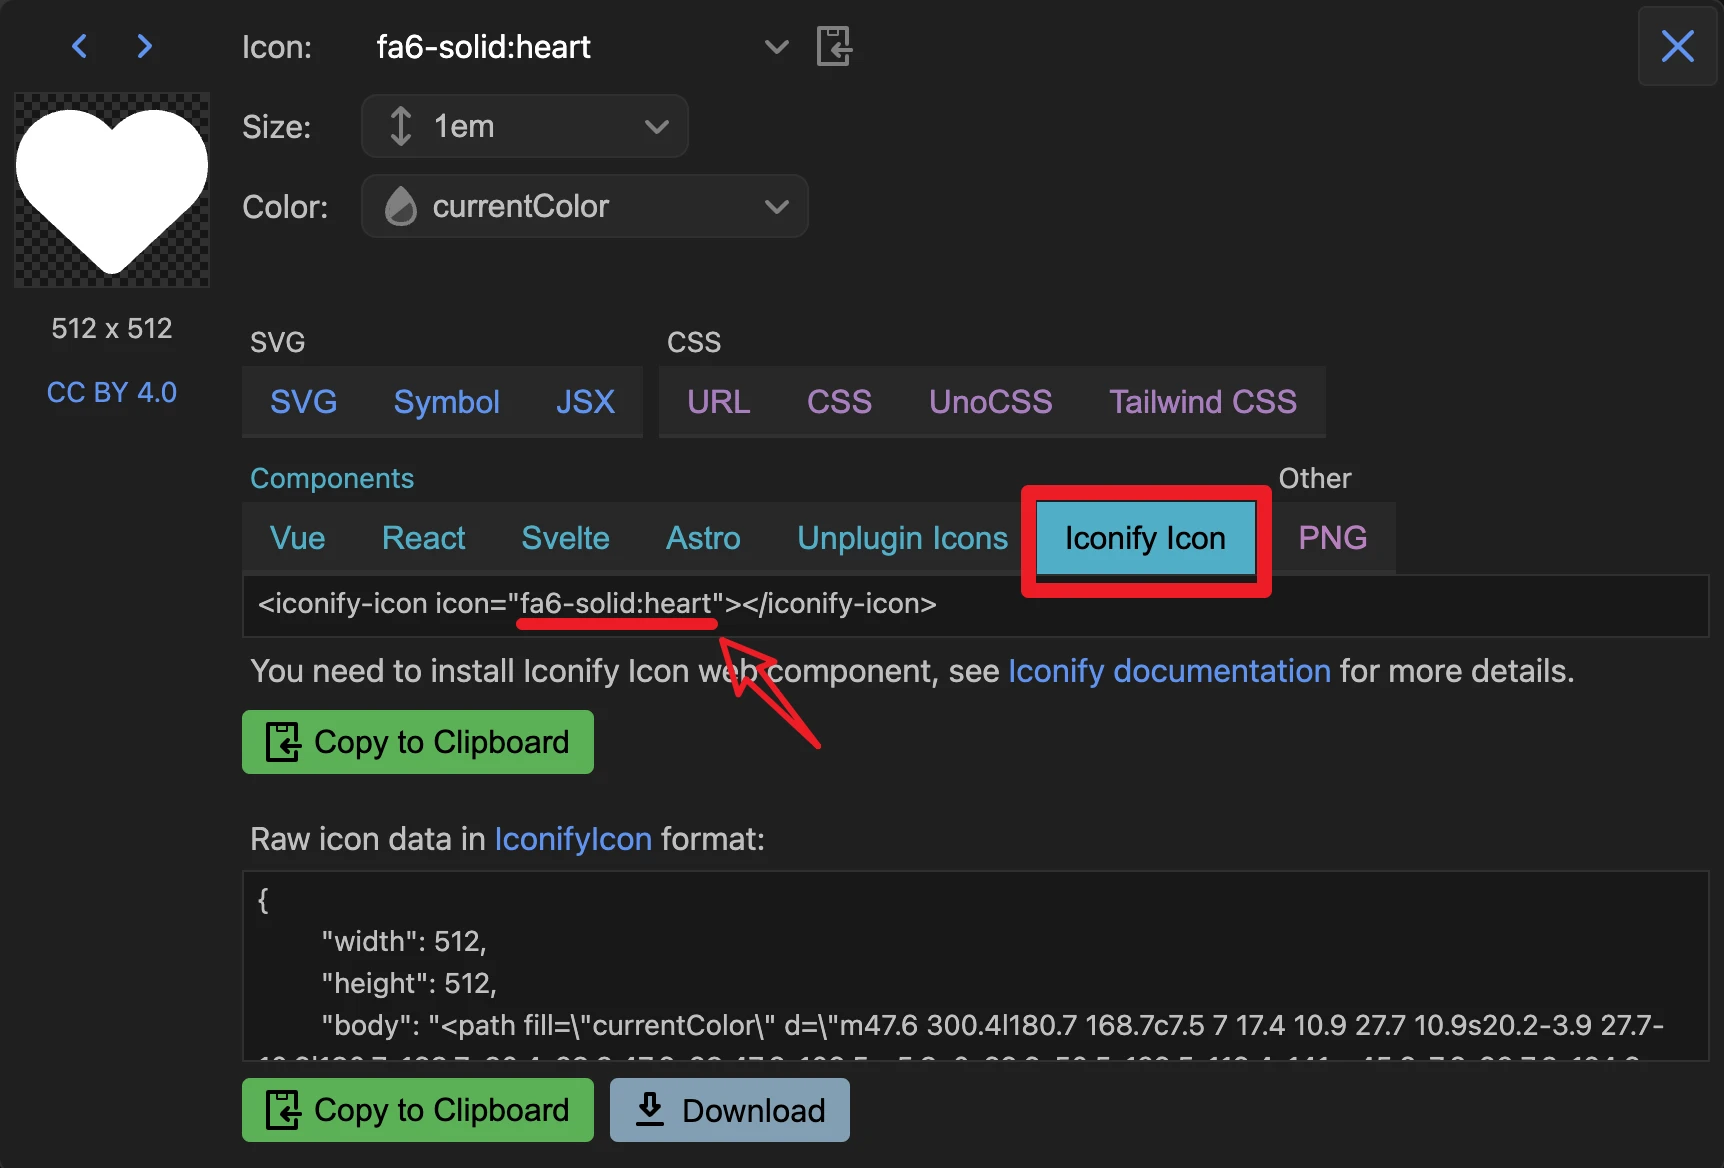Click the raw icon data JSON box
The width and height of the screenshot is (1724, 1168).
[975, 965]
